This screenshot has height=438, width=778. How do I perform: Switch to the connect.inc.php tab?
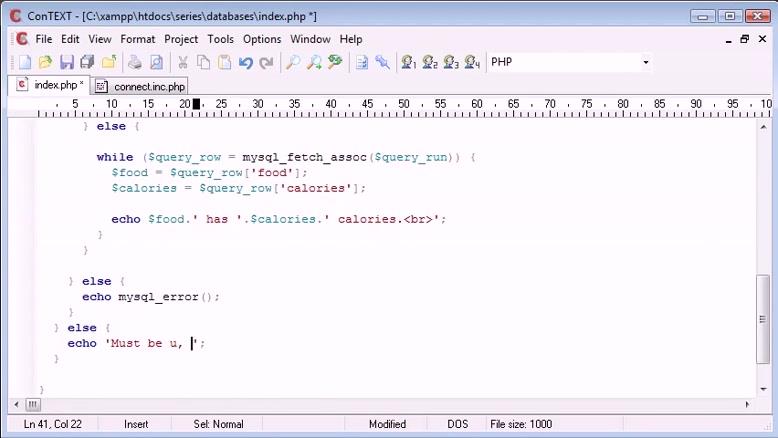pos(140,86)
